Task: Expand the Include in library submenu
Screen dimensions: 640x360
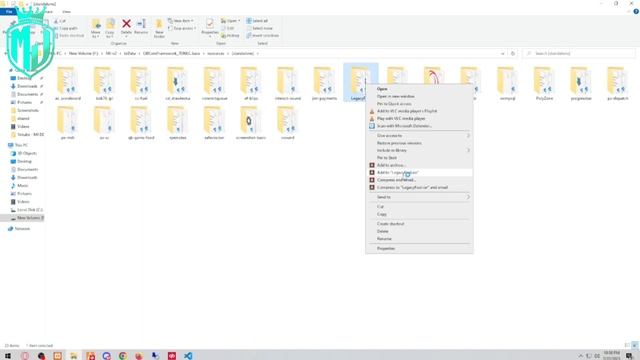Action: point(420,150)
